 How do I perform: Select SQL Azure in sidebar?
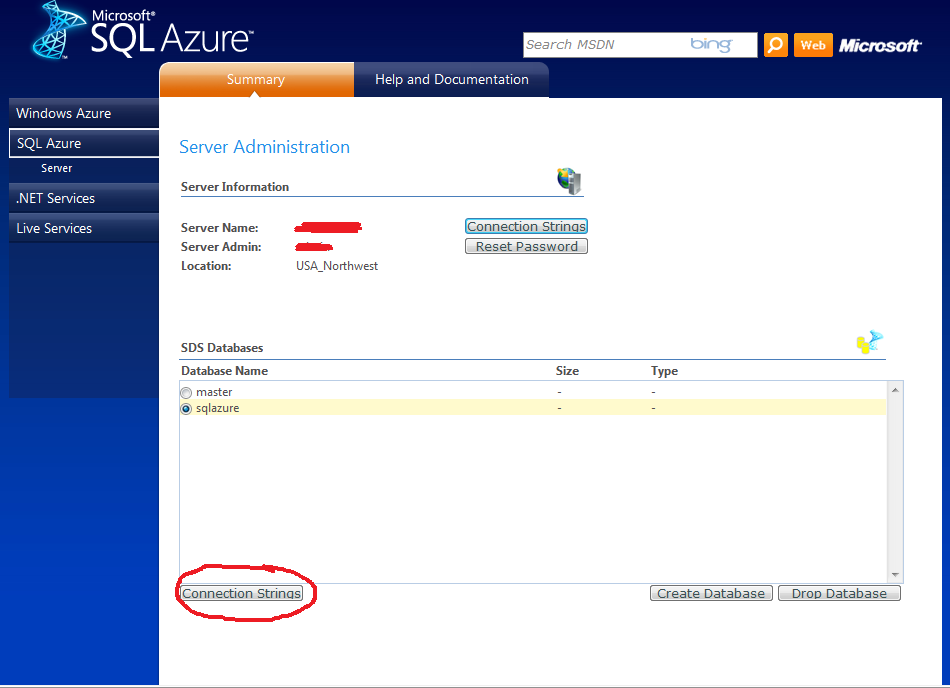(84, 144)
